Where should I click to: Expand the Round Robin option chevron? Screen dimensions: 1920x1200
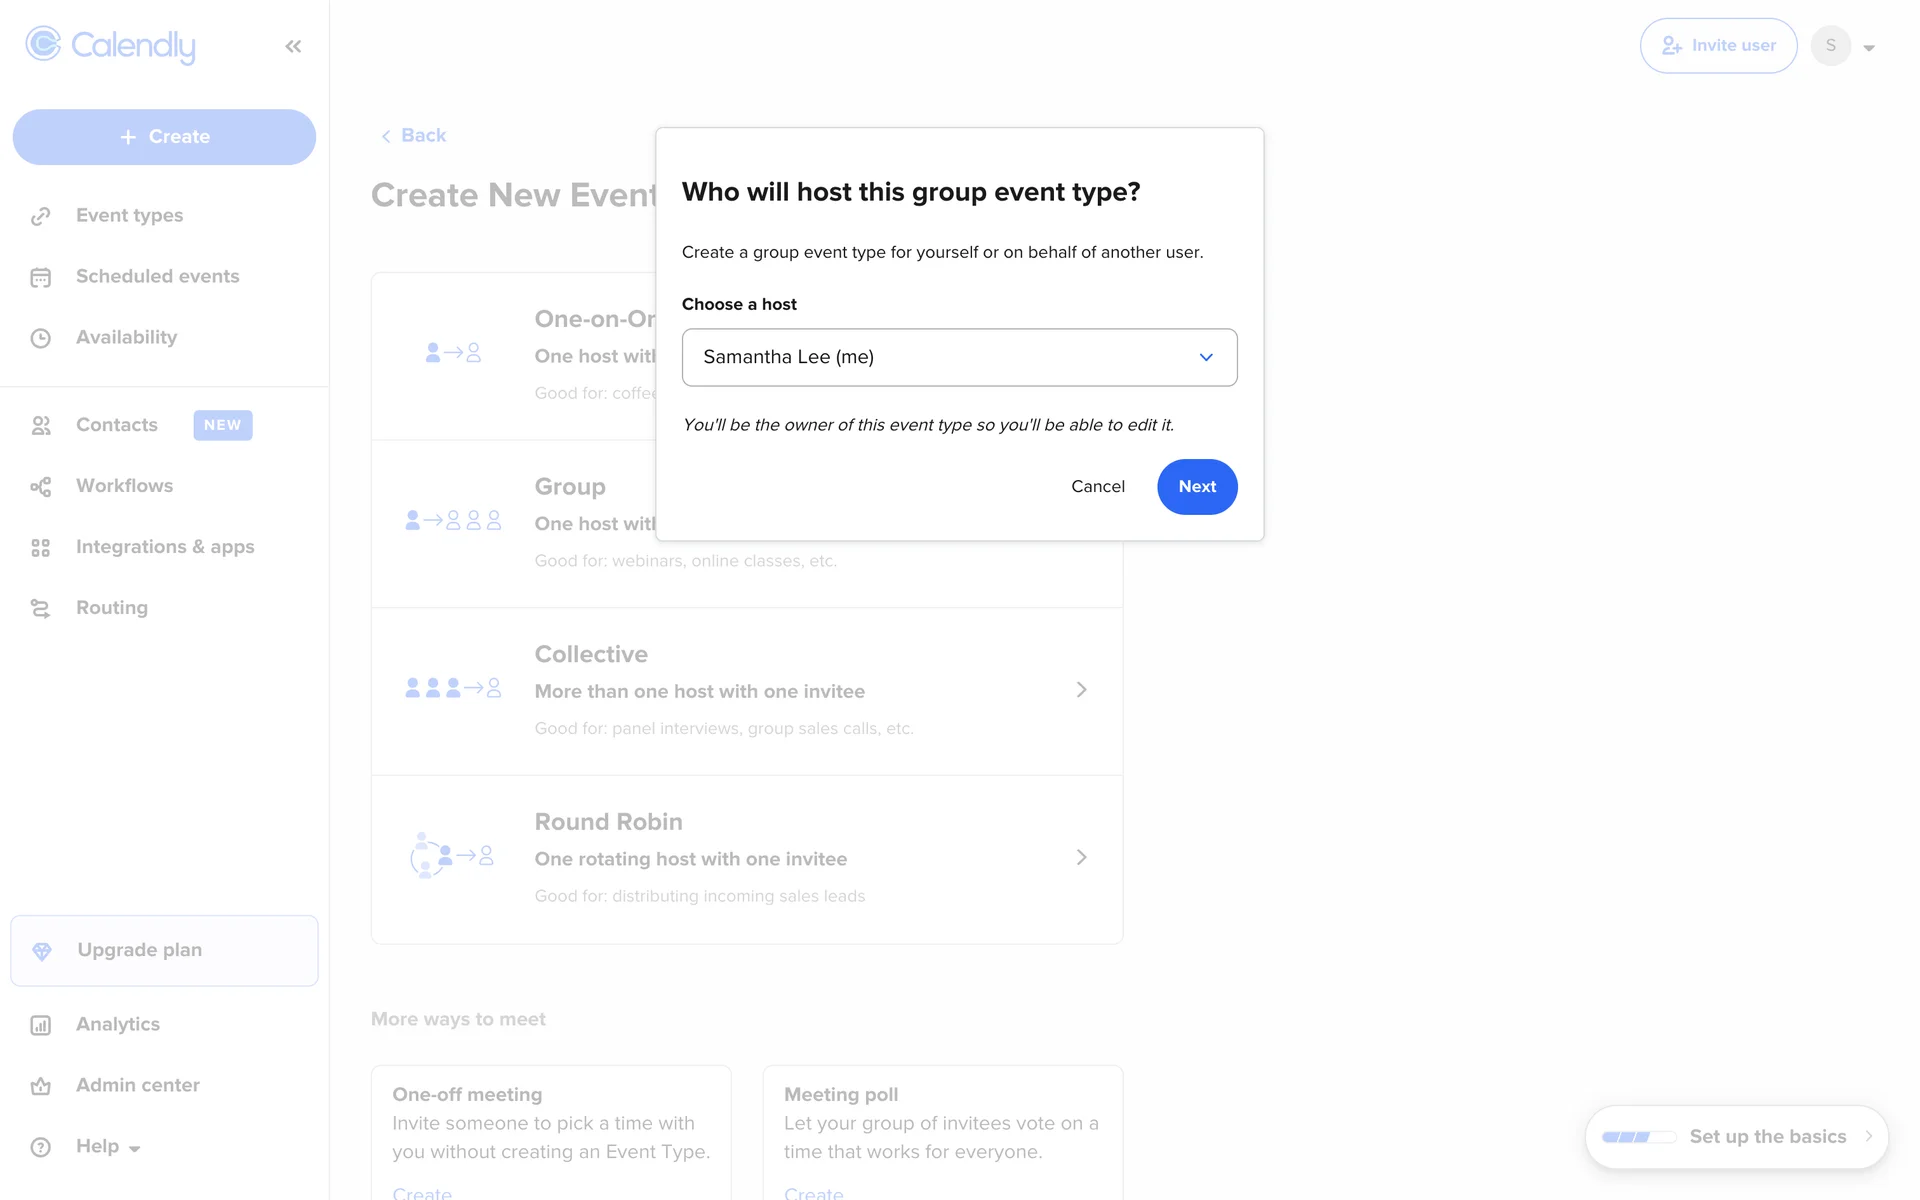click(1081, 858)
